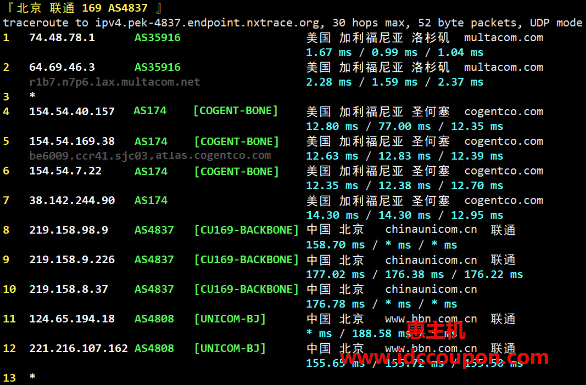The width and height of the screenshot is (586, 385).
Task: Click IP address 154.54.169.38
Action: pyautogui.click(x=72, y=141)
